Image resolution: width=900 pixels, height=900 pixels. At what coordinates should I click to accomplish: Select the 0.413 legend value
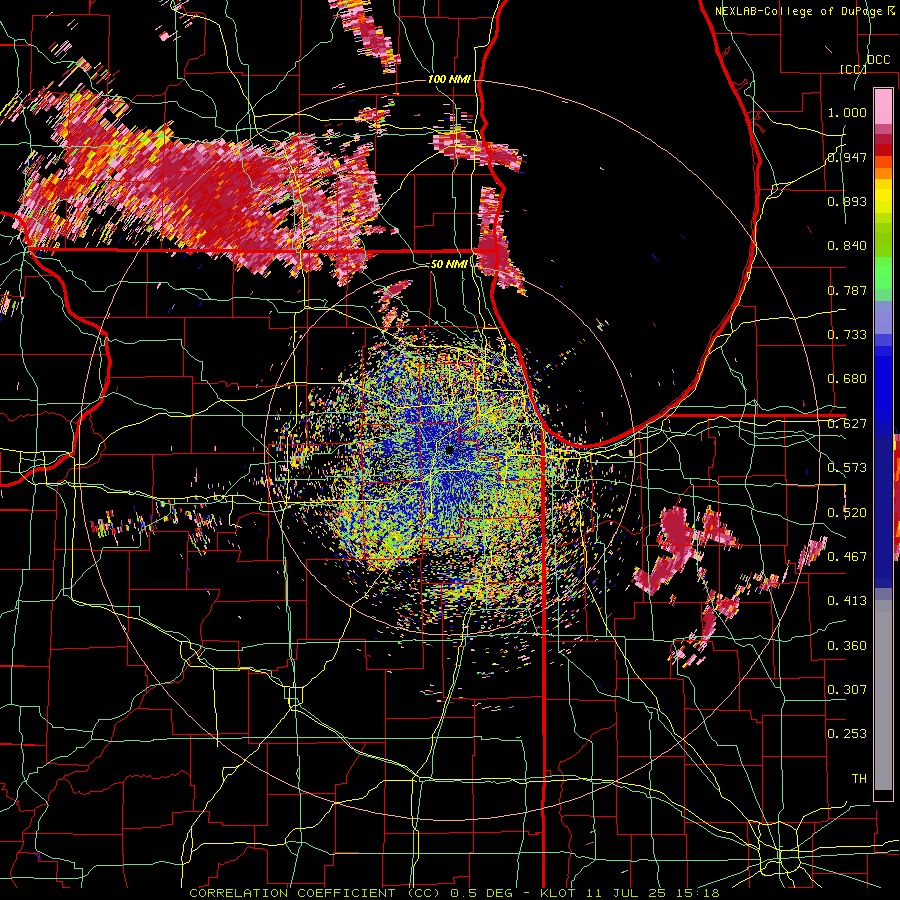coord(847,601)
